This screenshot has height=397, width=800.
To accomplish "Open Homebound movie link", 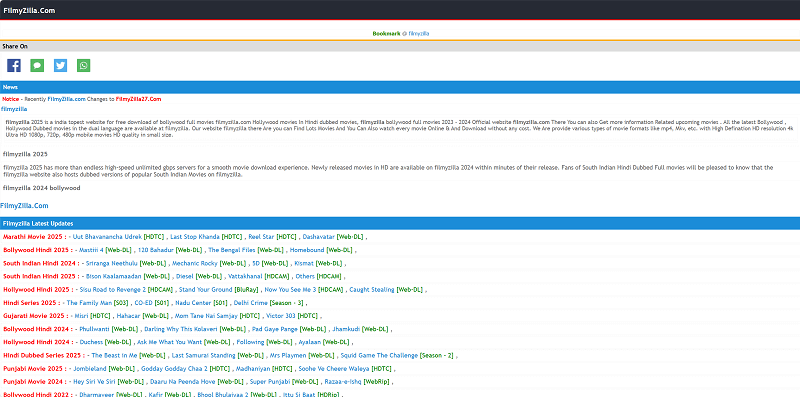I will [307, 250].
